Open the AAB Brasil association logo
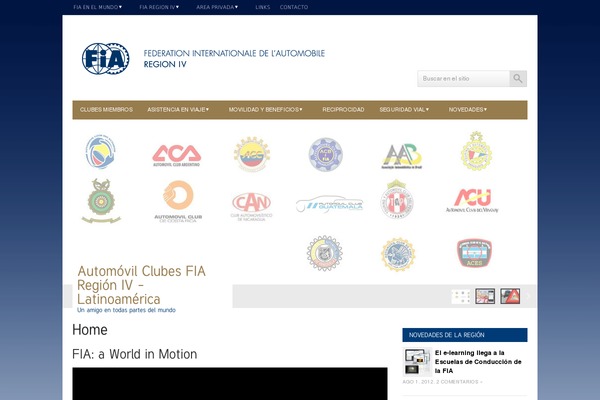600x400 pixels. (402, 156)
